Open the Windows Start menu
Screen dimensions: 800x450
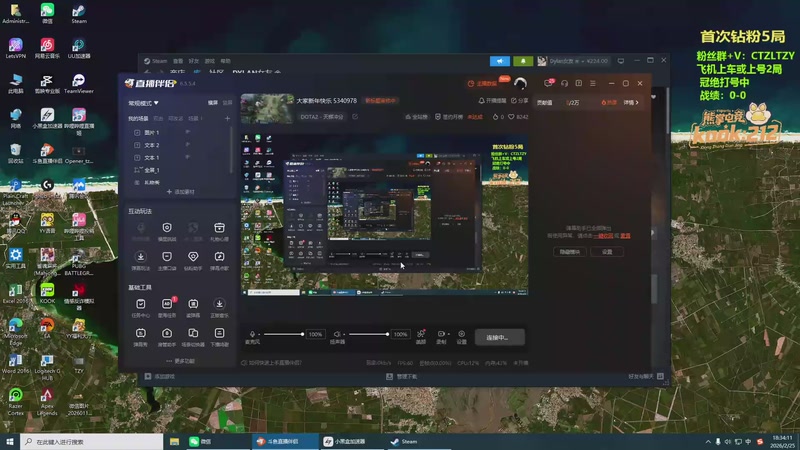click(x=10, y=442)
